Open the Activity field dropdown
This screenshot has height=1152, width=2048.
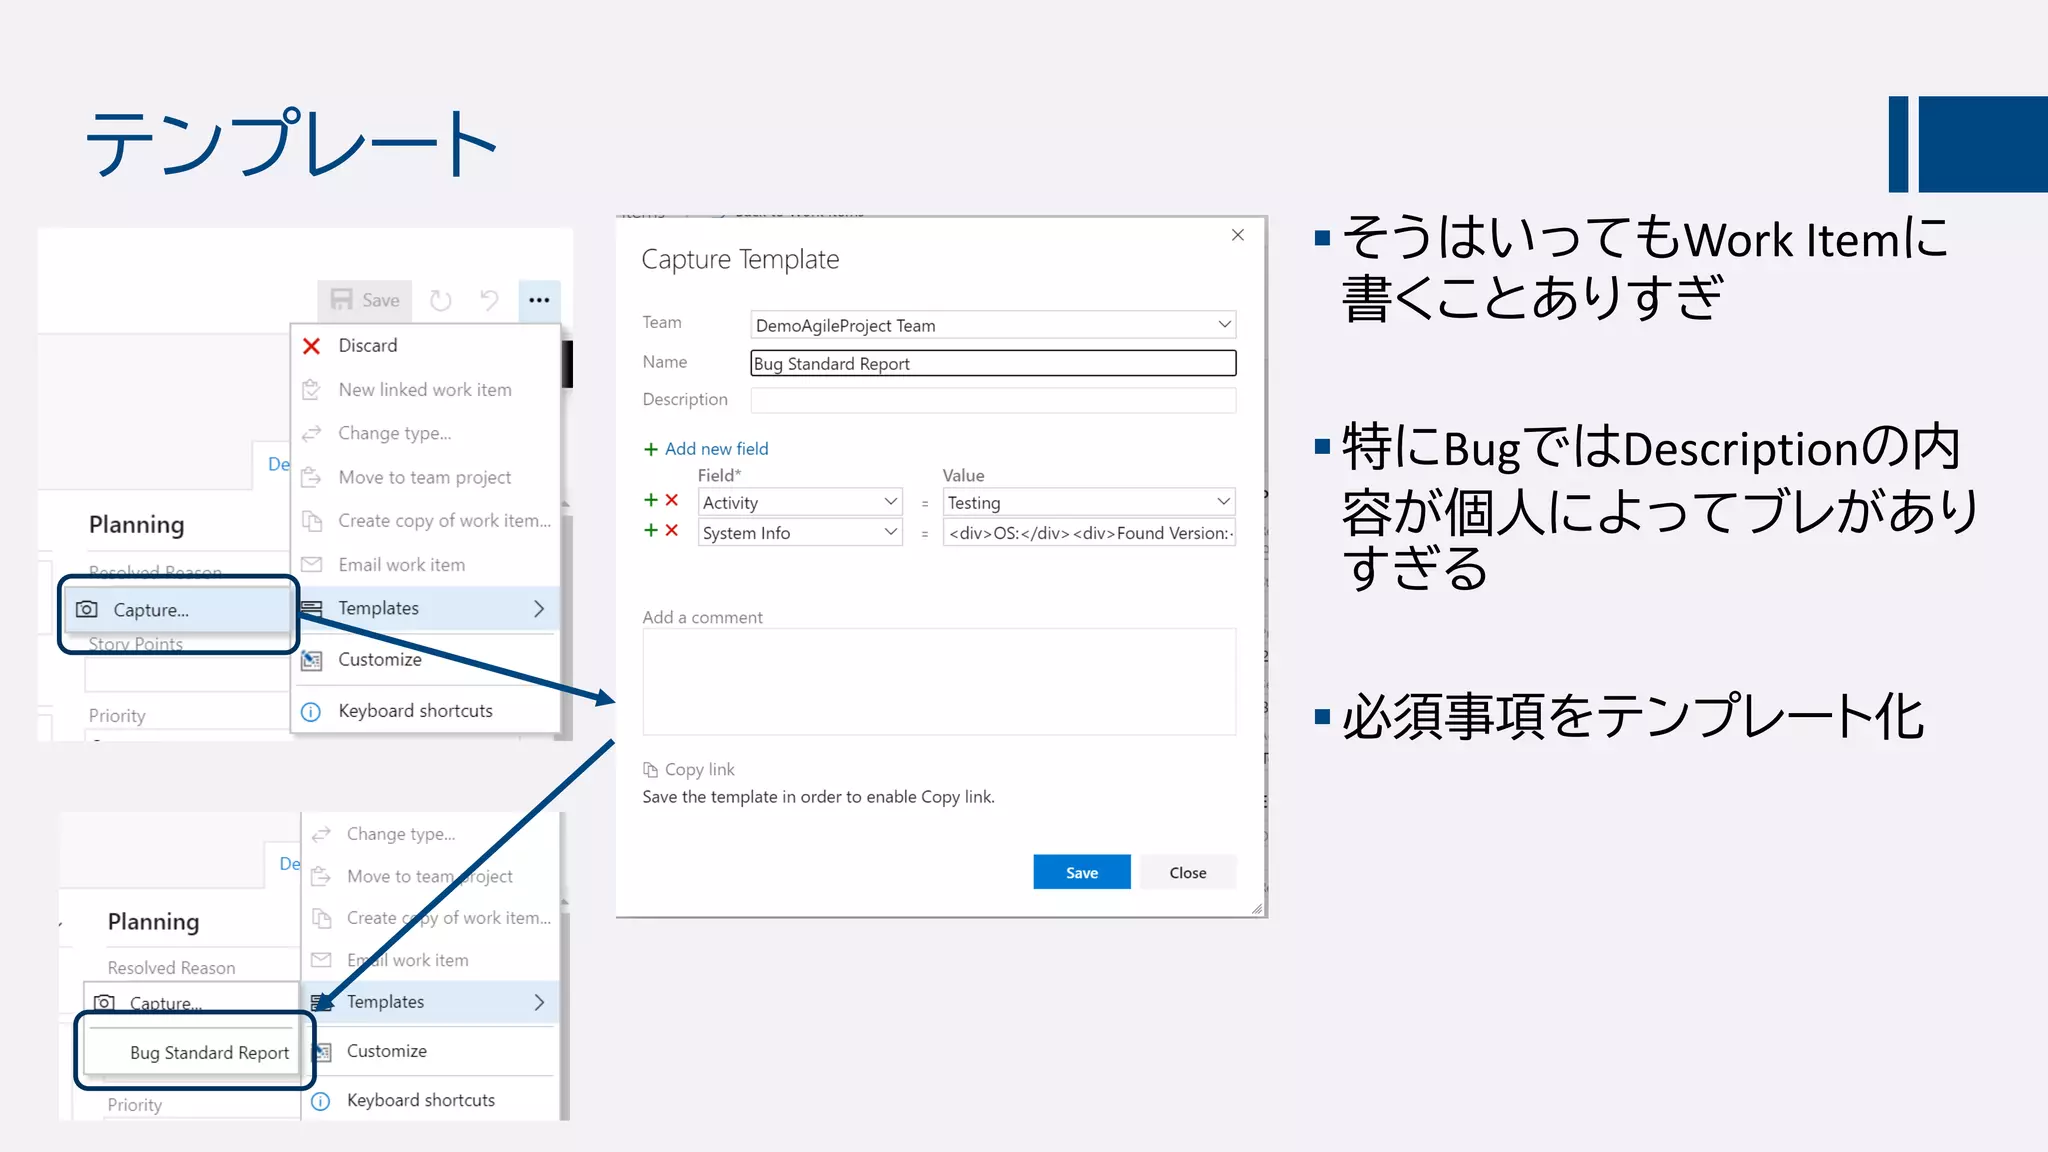point(800,502)
